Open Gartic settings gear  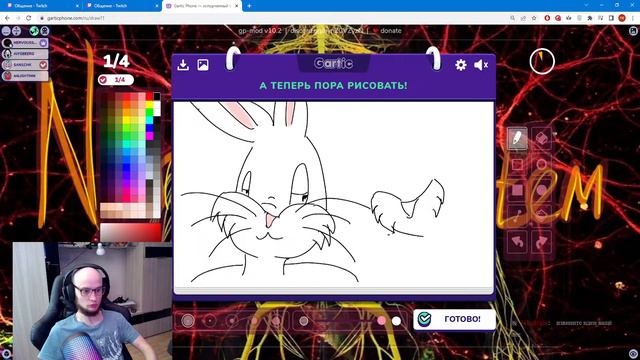coord(461,65)
